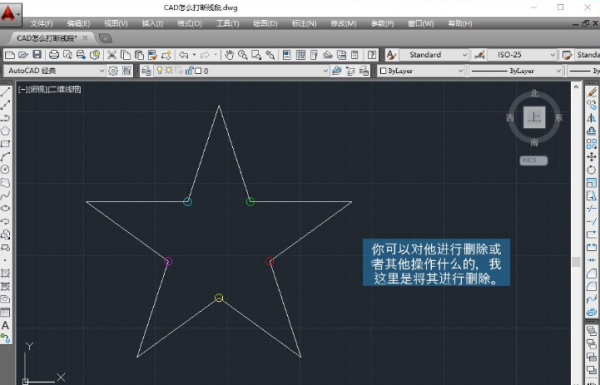Viewport: 600px width, 385px height.
Task: Open the AutoCAD 经典 workspace dropdown
Action: pyautogui.click(x=101, y=71)
